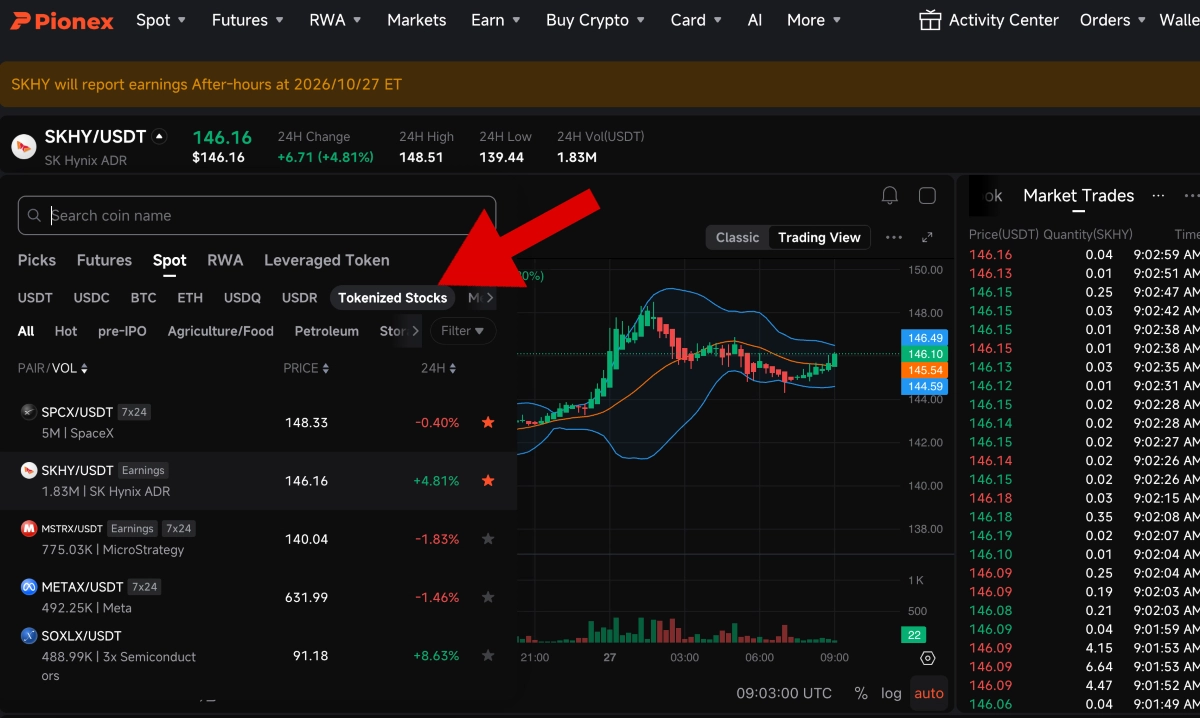Viewport: 1200px width, 718px height.
Task: Open chart settings gear icon
Action: [927, 658]
